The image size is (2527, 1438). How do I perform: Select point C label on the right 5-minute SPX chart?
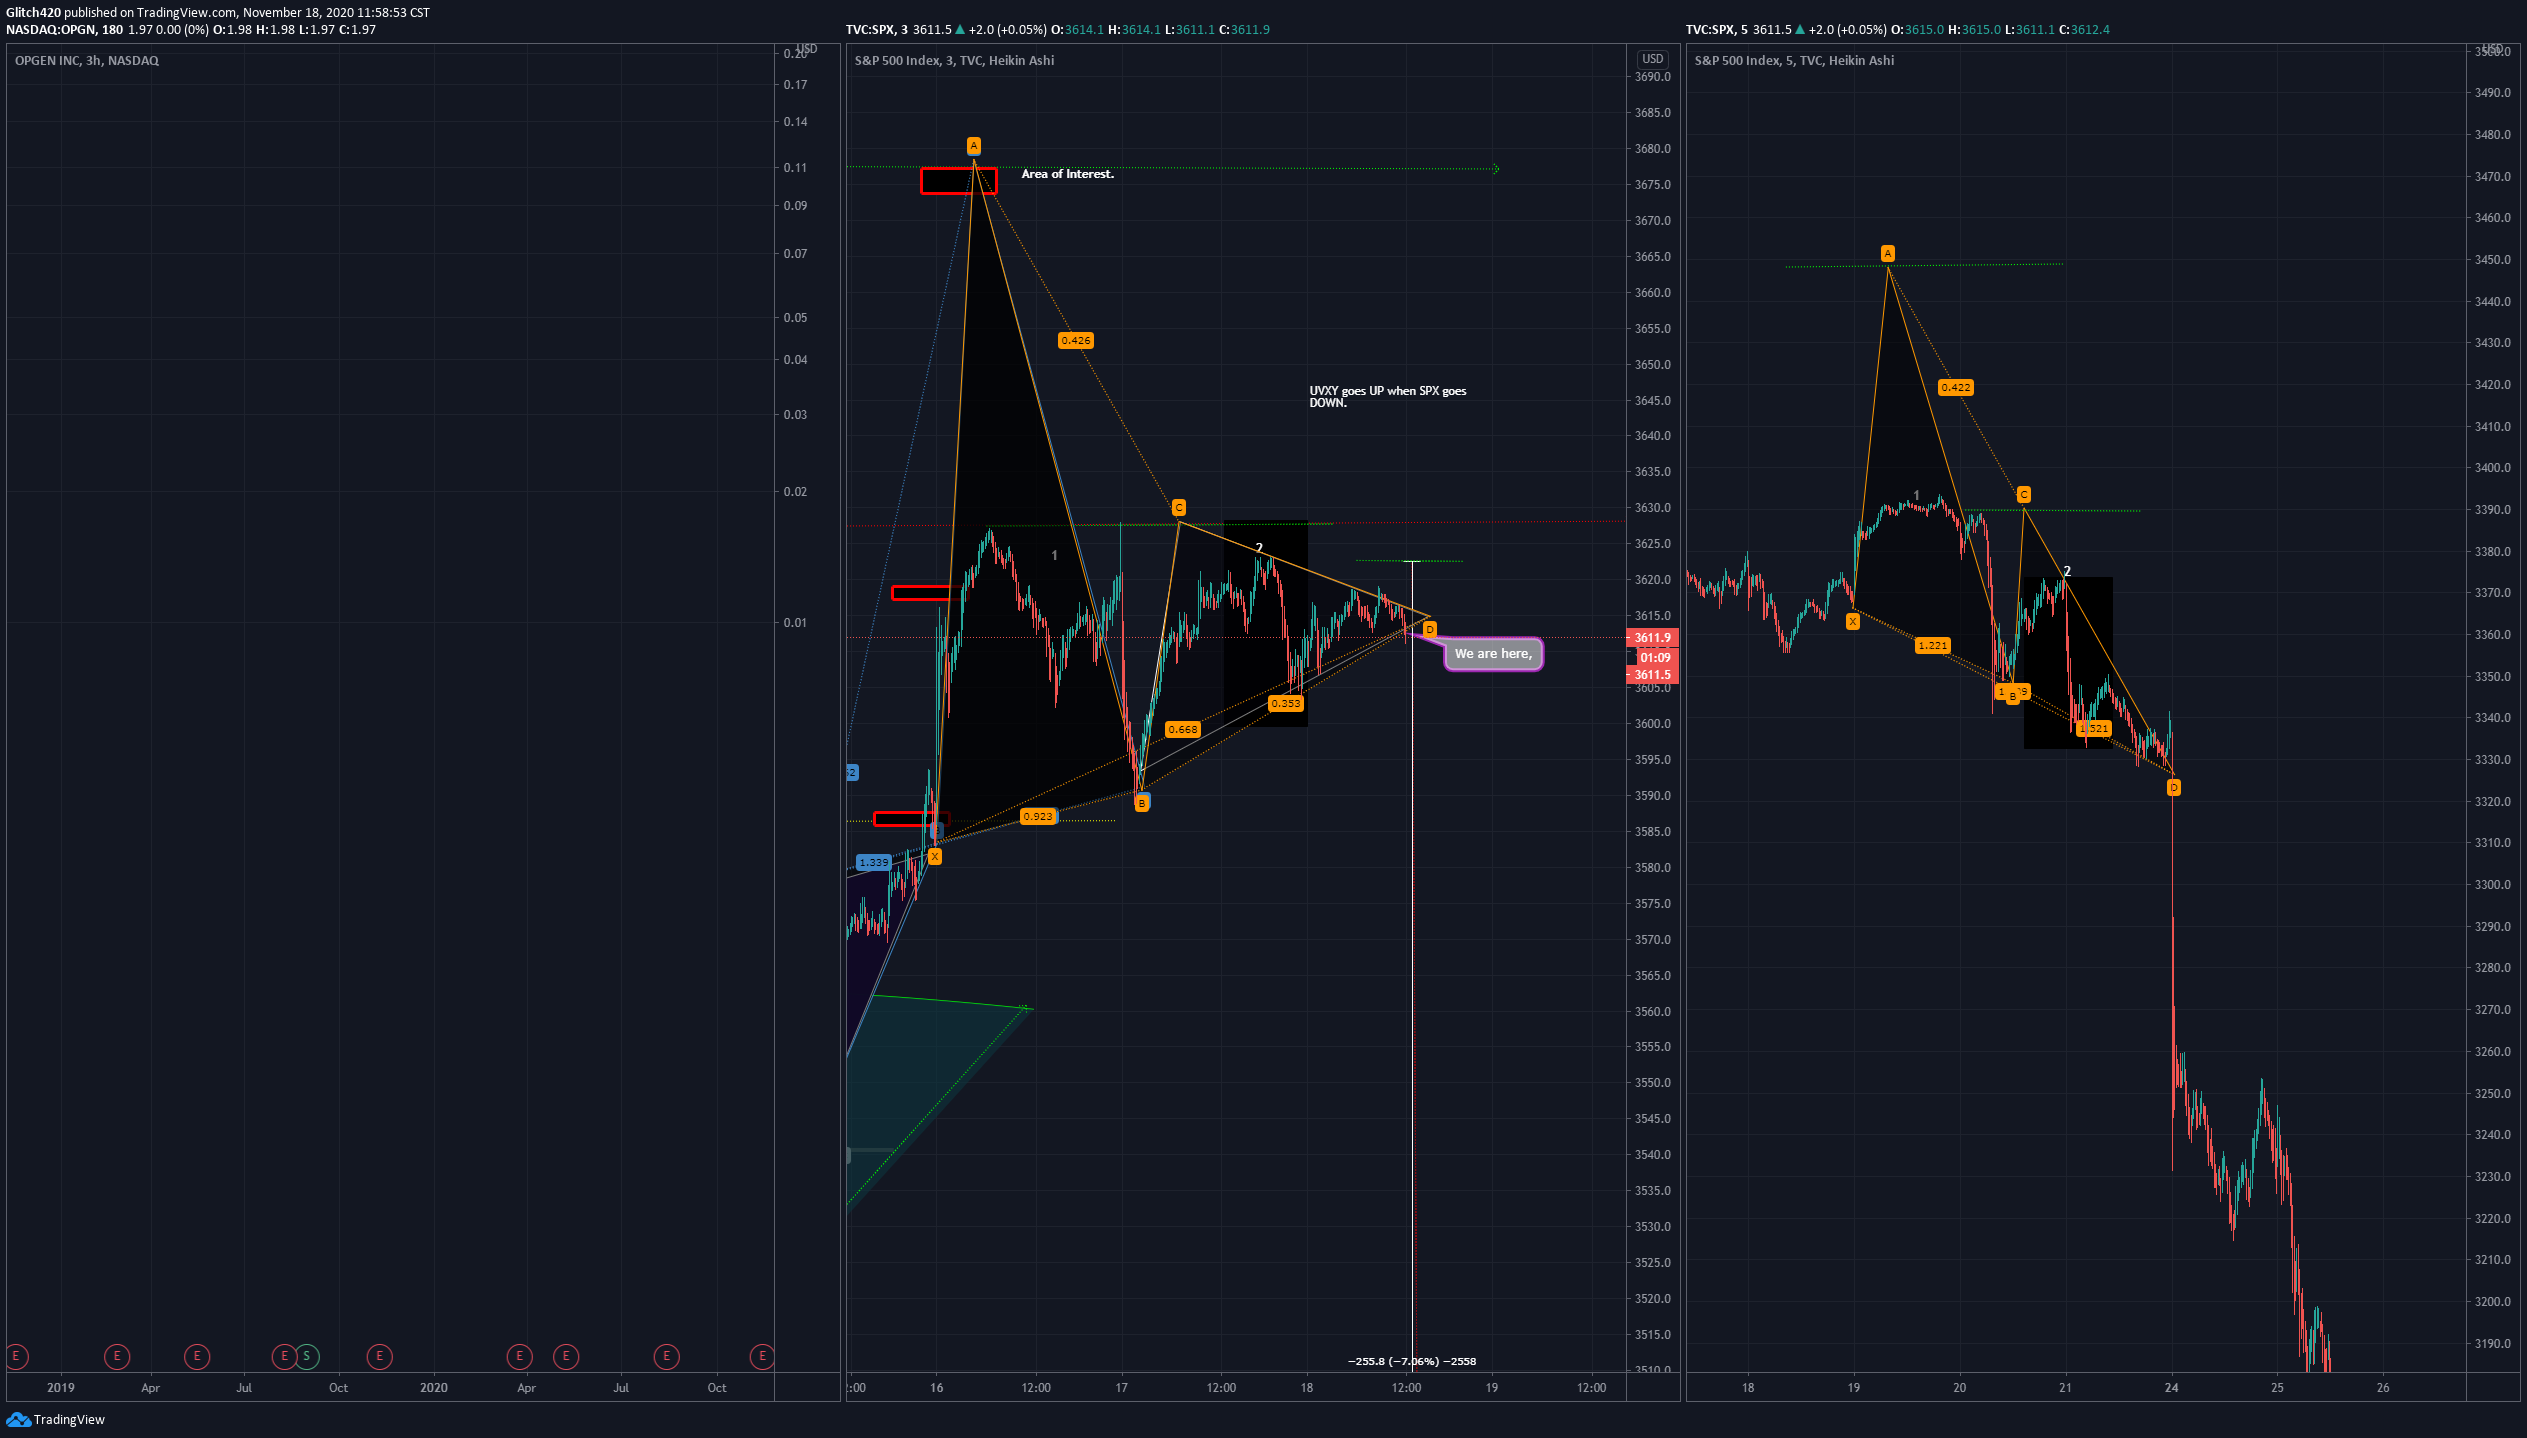[2024, 495]
